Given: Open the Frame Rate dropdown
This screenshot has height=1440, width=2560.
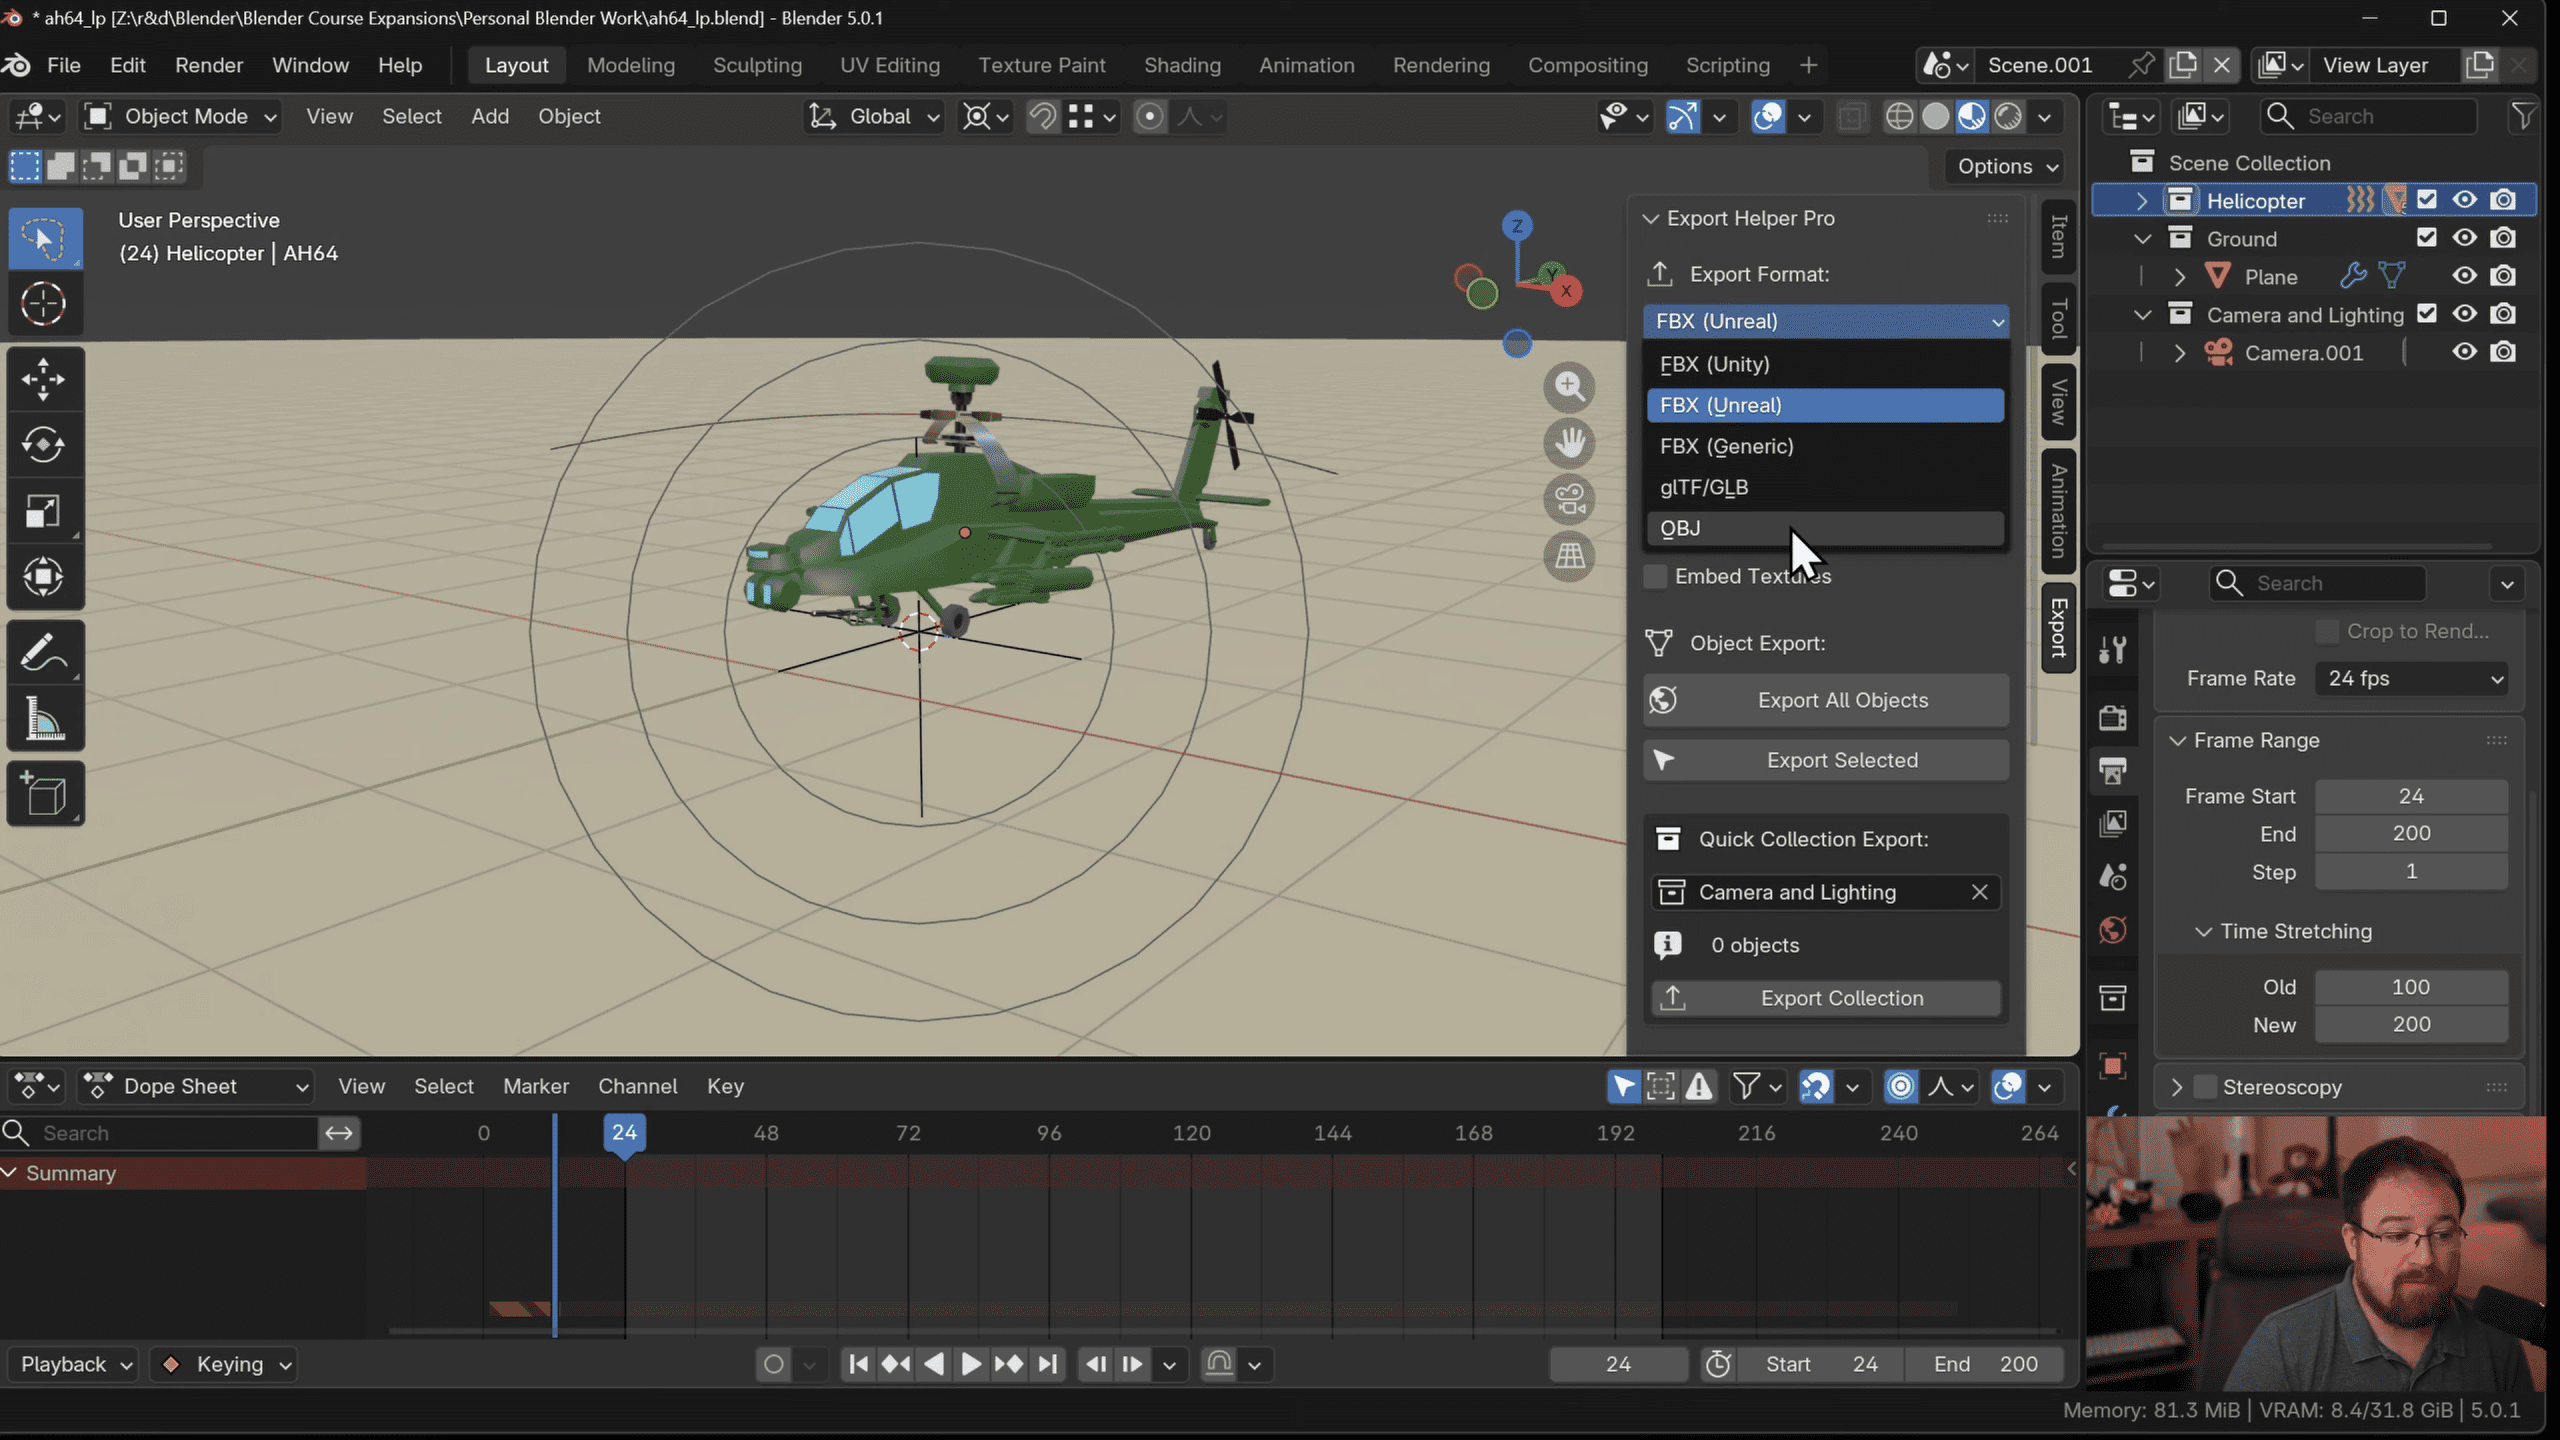Looking at the screenshot, I should [x=2411, y=678].
